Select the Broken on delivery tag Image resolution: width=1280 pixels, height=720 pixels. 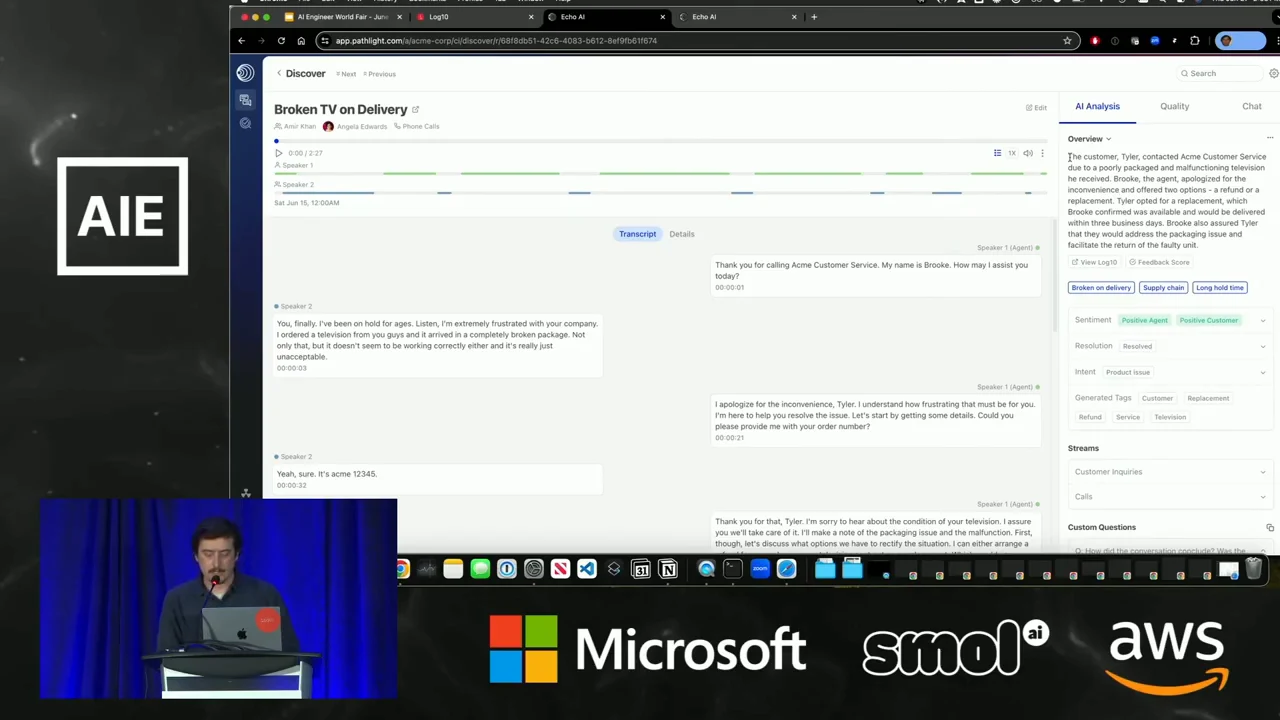click(x=1101, y=288)
